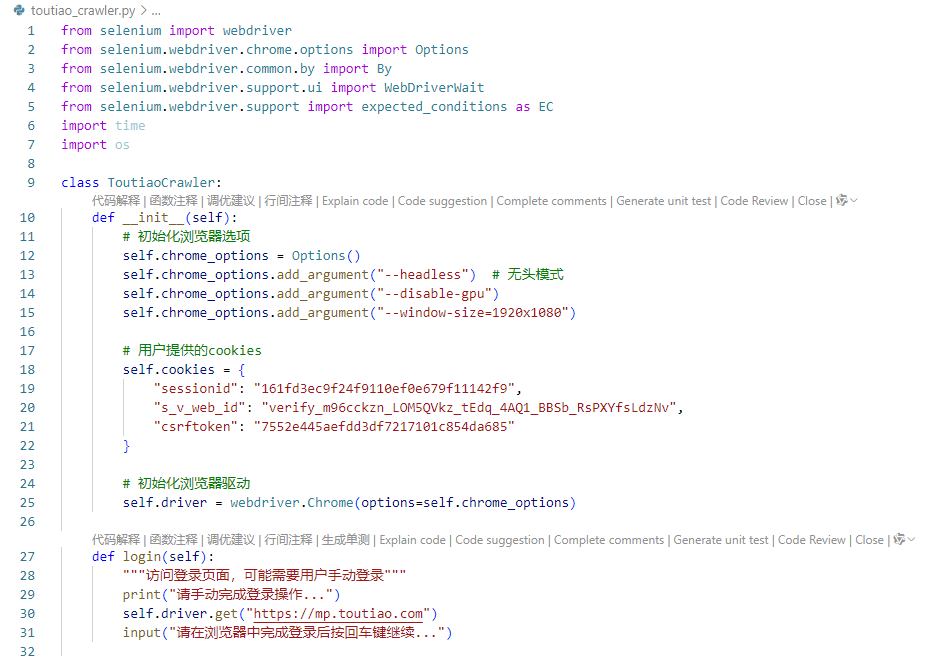
Task: Click the closing brace on line 22
Action: pos(126,446)
